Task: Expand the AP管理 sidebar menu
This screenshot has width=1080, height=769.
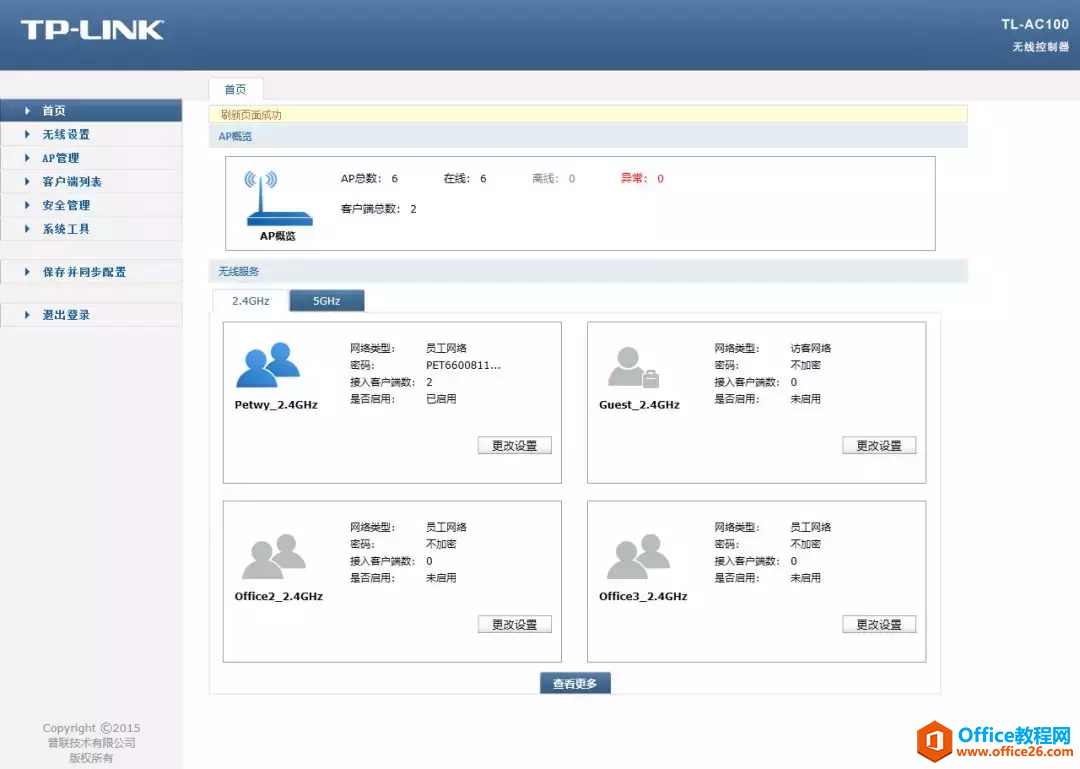Action: coord(60,158)
